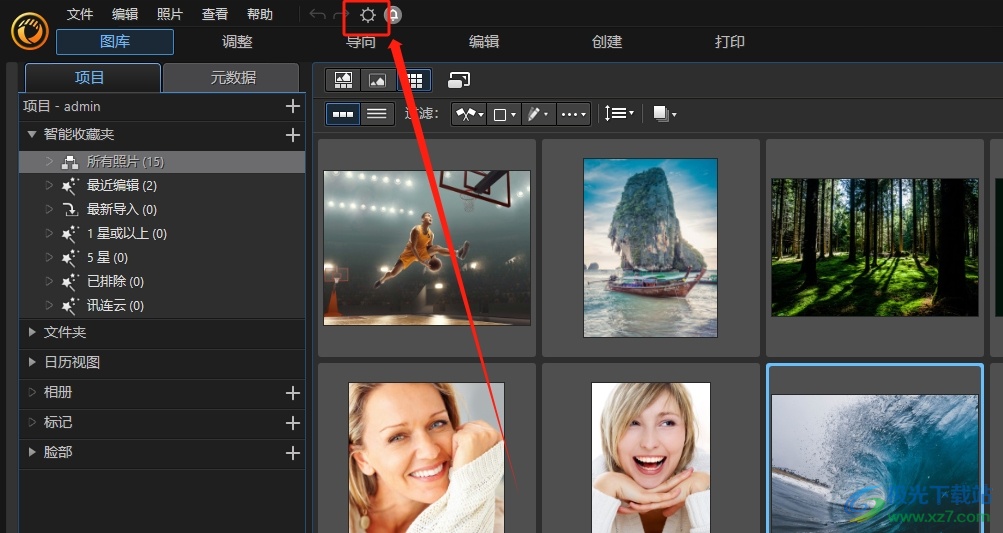The height and width of the screenshot is (533, 1003).
Task: Select 1 星或以上 (0) collection
Action: click(162, 234)
